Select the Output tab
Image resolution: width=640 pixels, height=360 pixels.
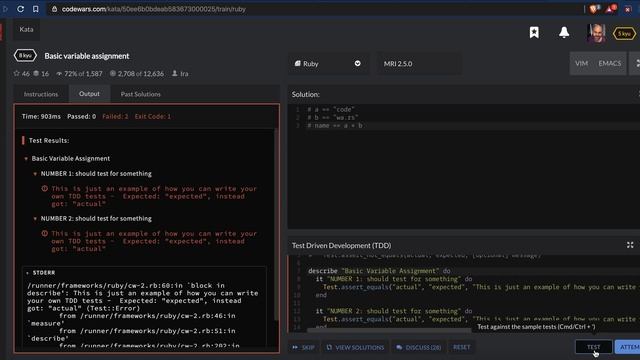[x=89, y=94]
